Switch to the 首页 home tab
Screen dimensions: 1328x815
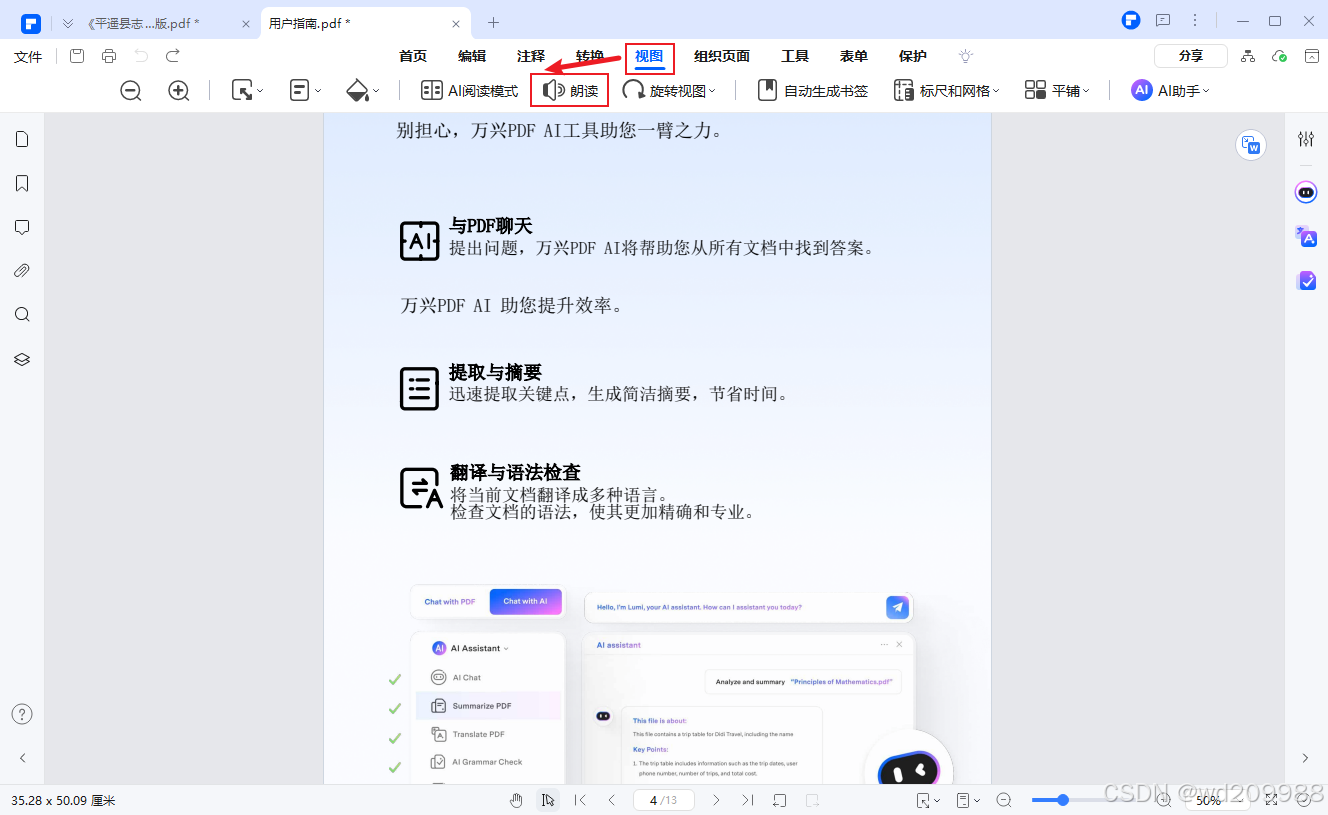[x=413, y=57]
